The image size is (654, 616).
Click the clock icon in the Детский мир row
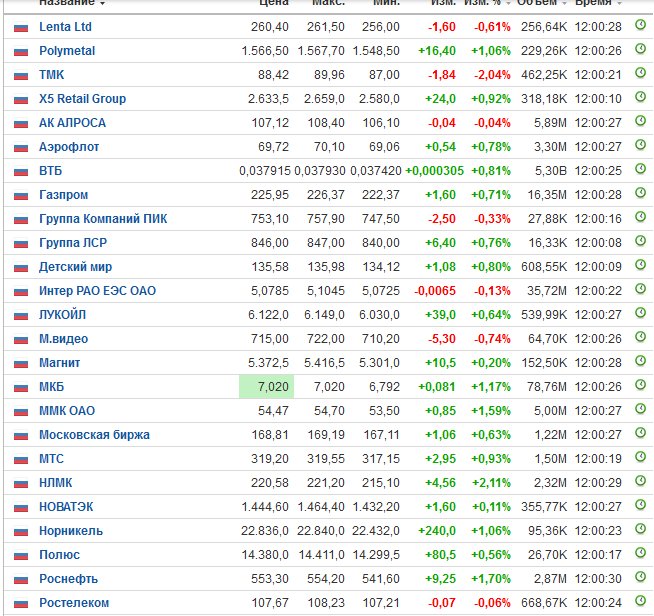pyautogui.click(x=640, y=264)
